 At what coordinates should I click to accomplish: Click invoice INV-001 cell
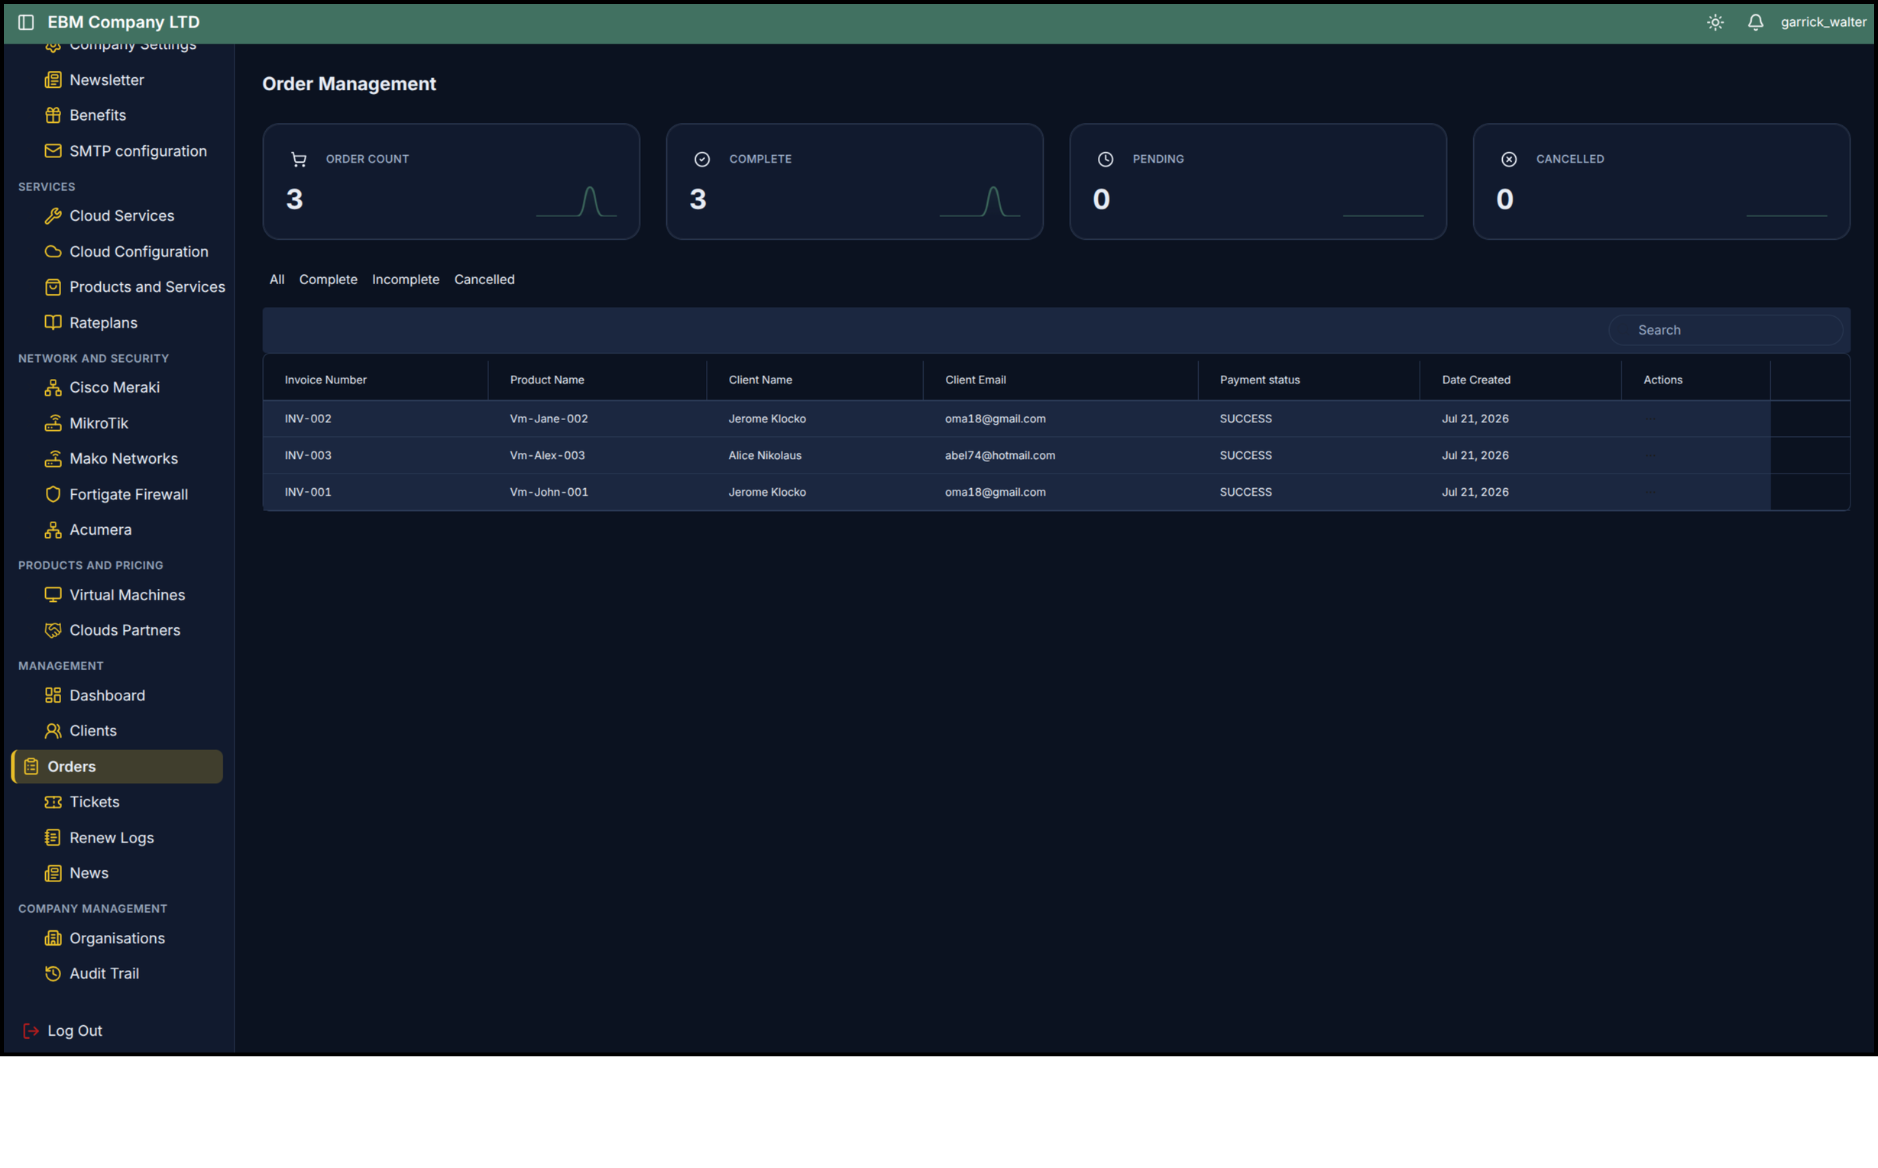point(308,492)
